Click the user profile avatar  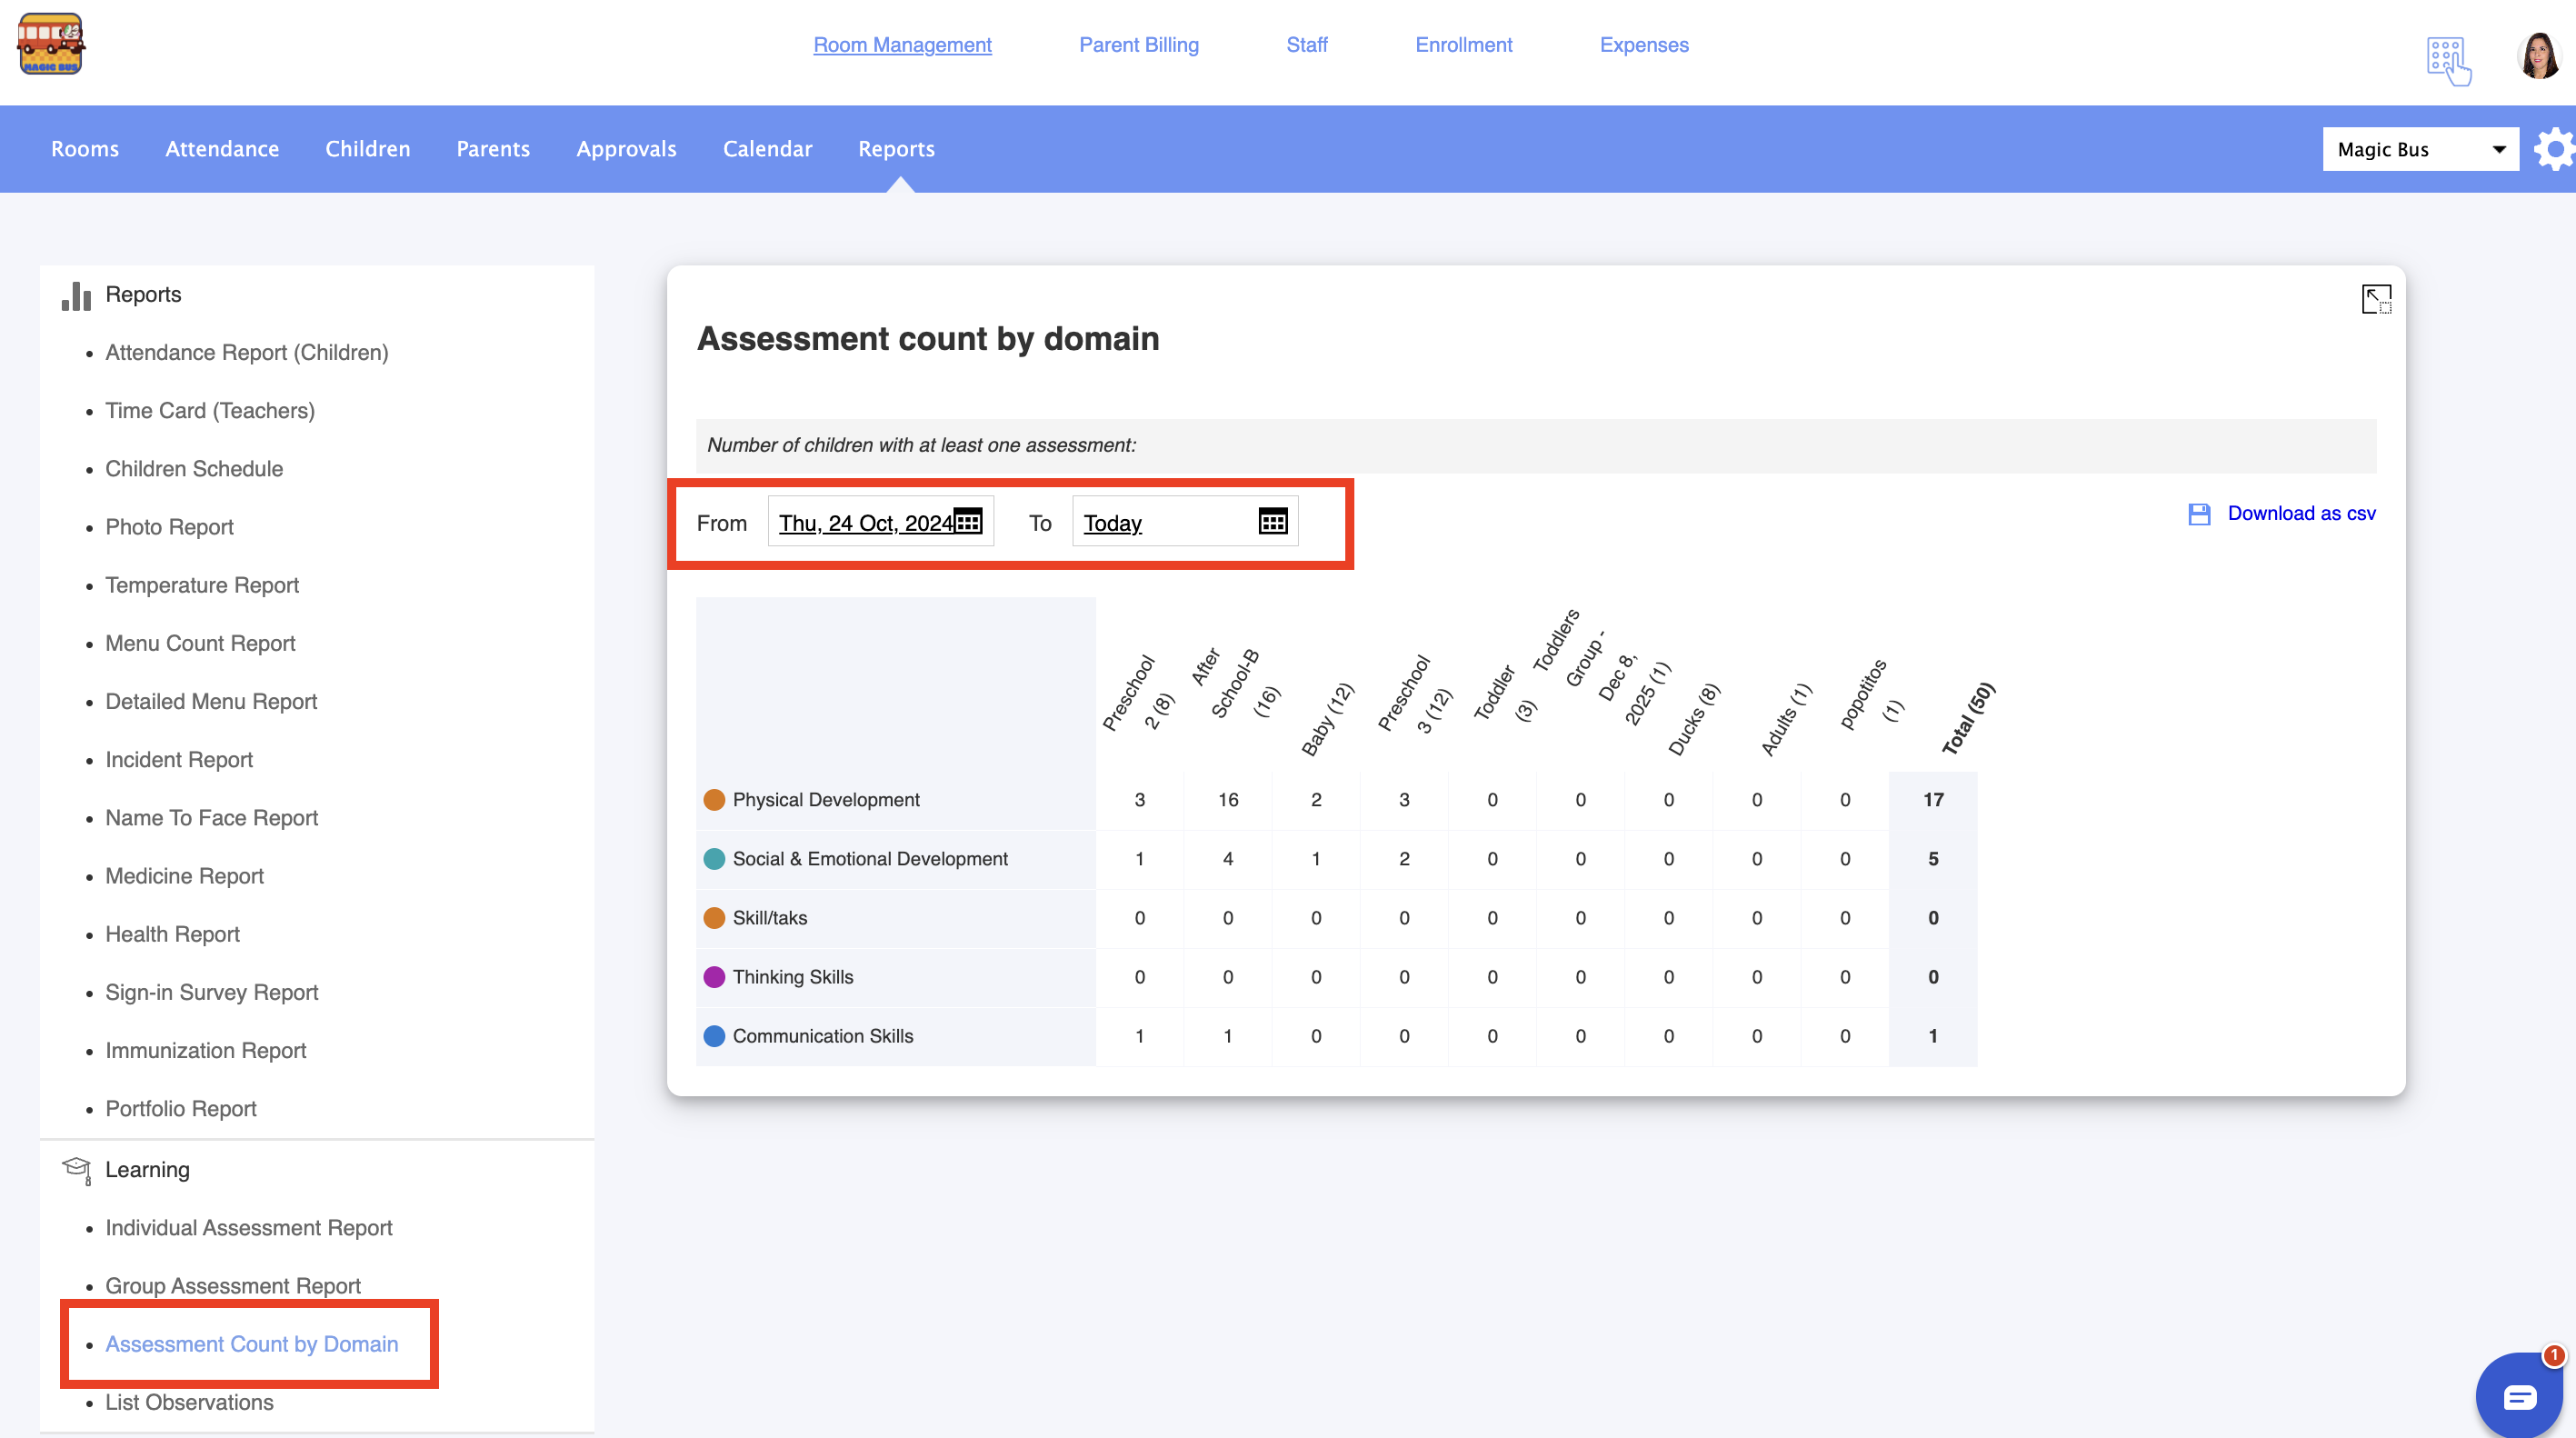[2539, 55]
